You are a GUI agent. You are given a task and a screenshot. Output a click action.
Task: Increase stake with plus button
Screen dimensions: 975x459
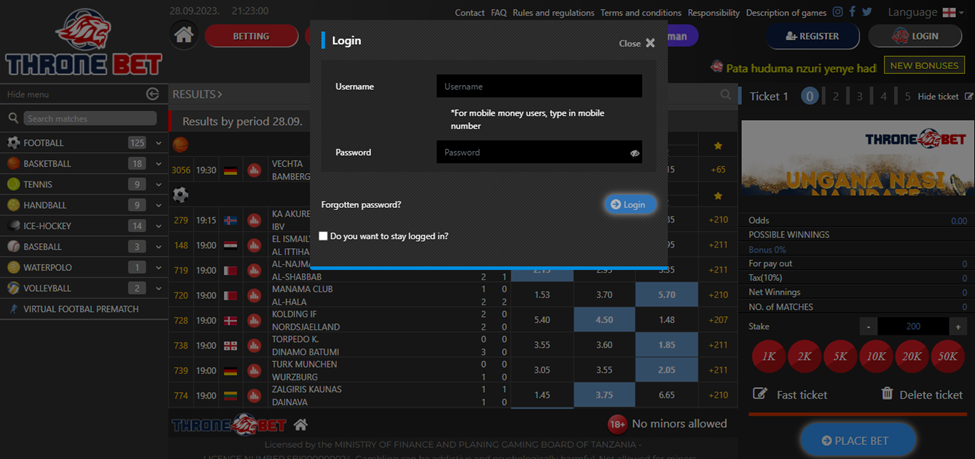tap(958, 326)
